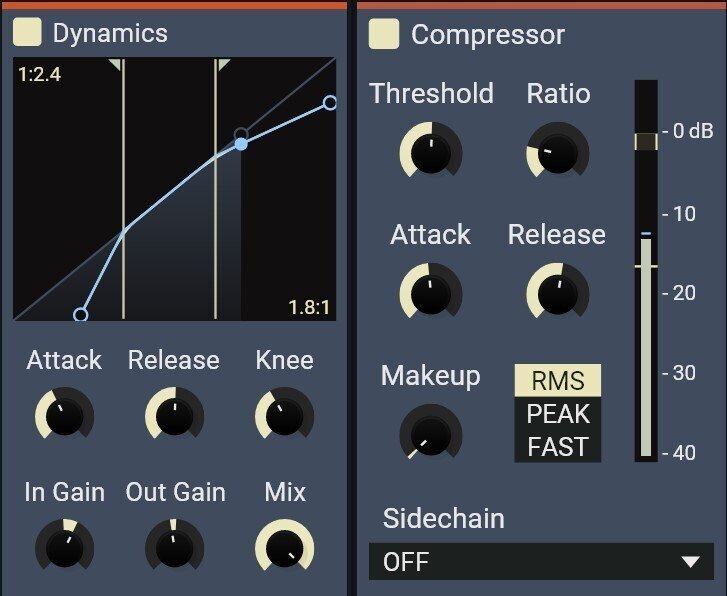This screenshot has width=727, height=596.
Task: Click the Makeup gain knob
Action: click(x=431, y=433)
